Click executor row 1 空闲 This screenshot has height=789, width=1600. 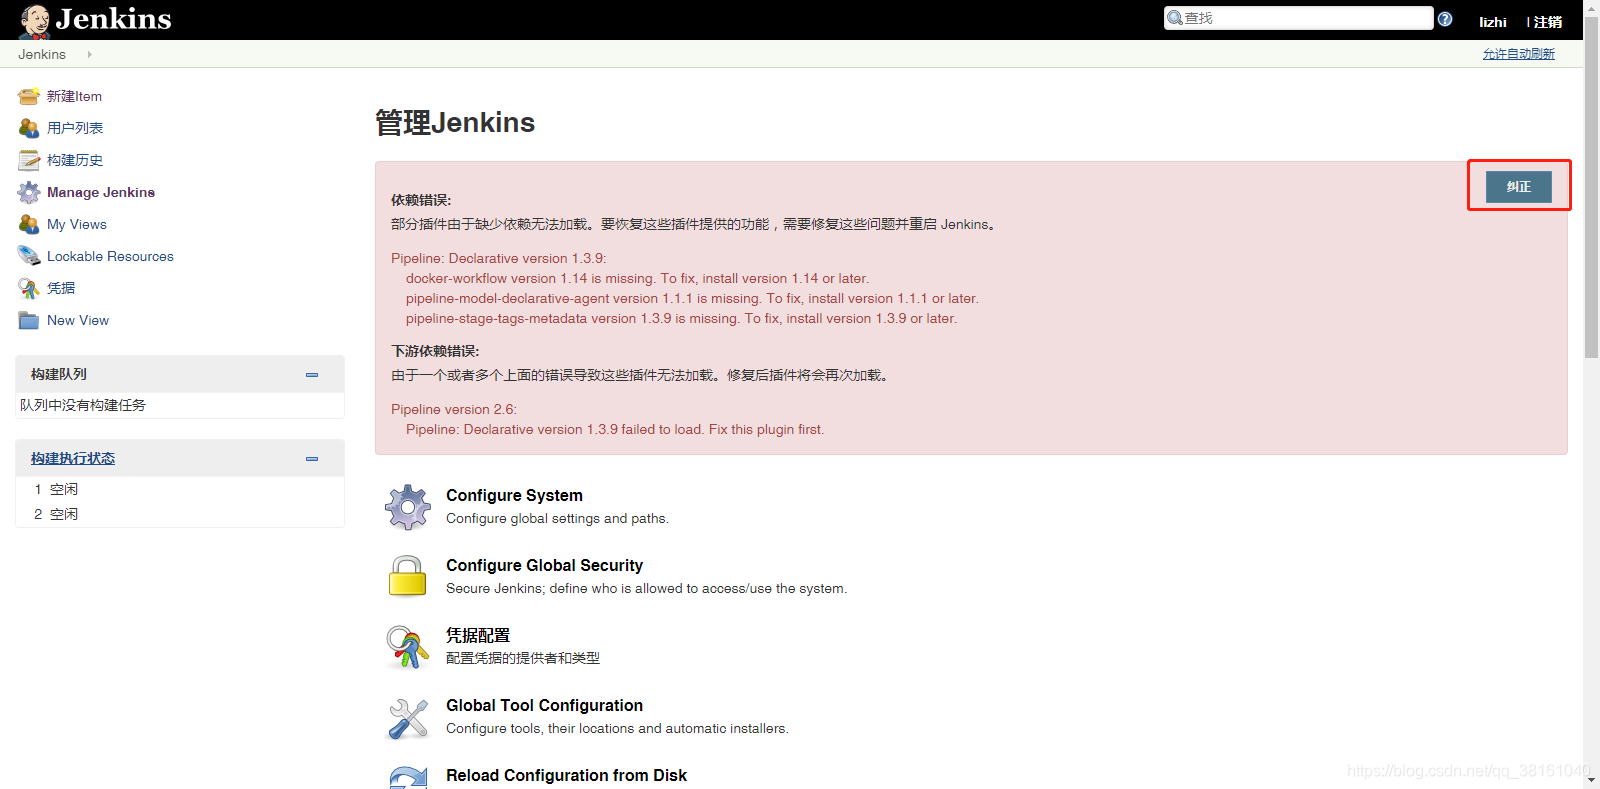(x=180, y=489)
